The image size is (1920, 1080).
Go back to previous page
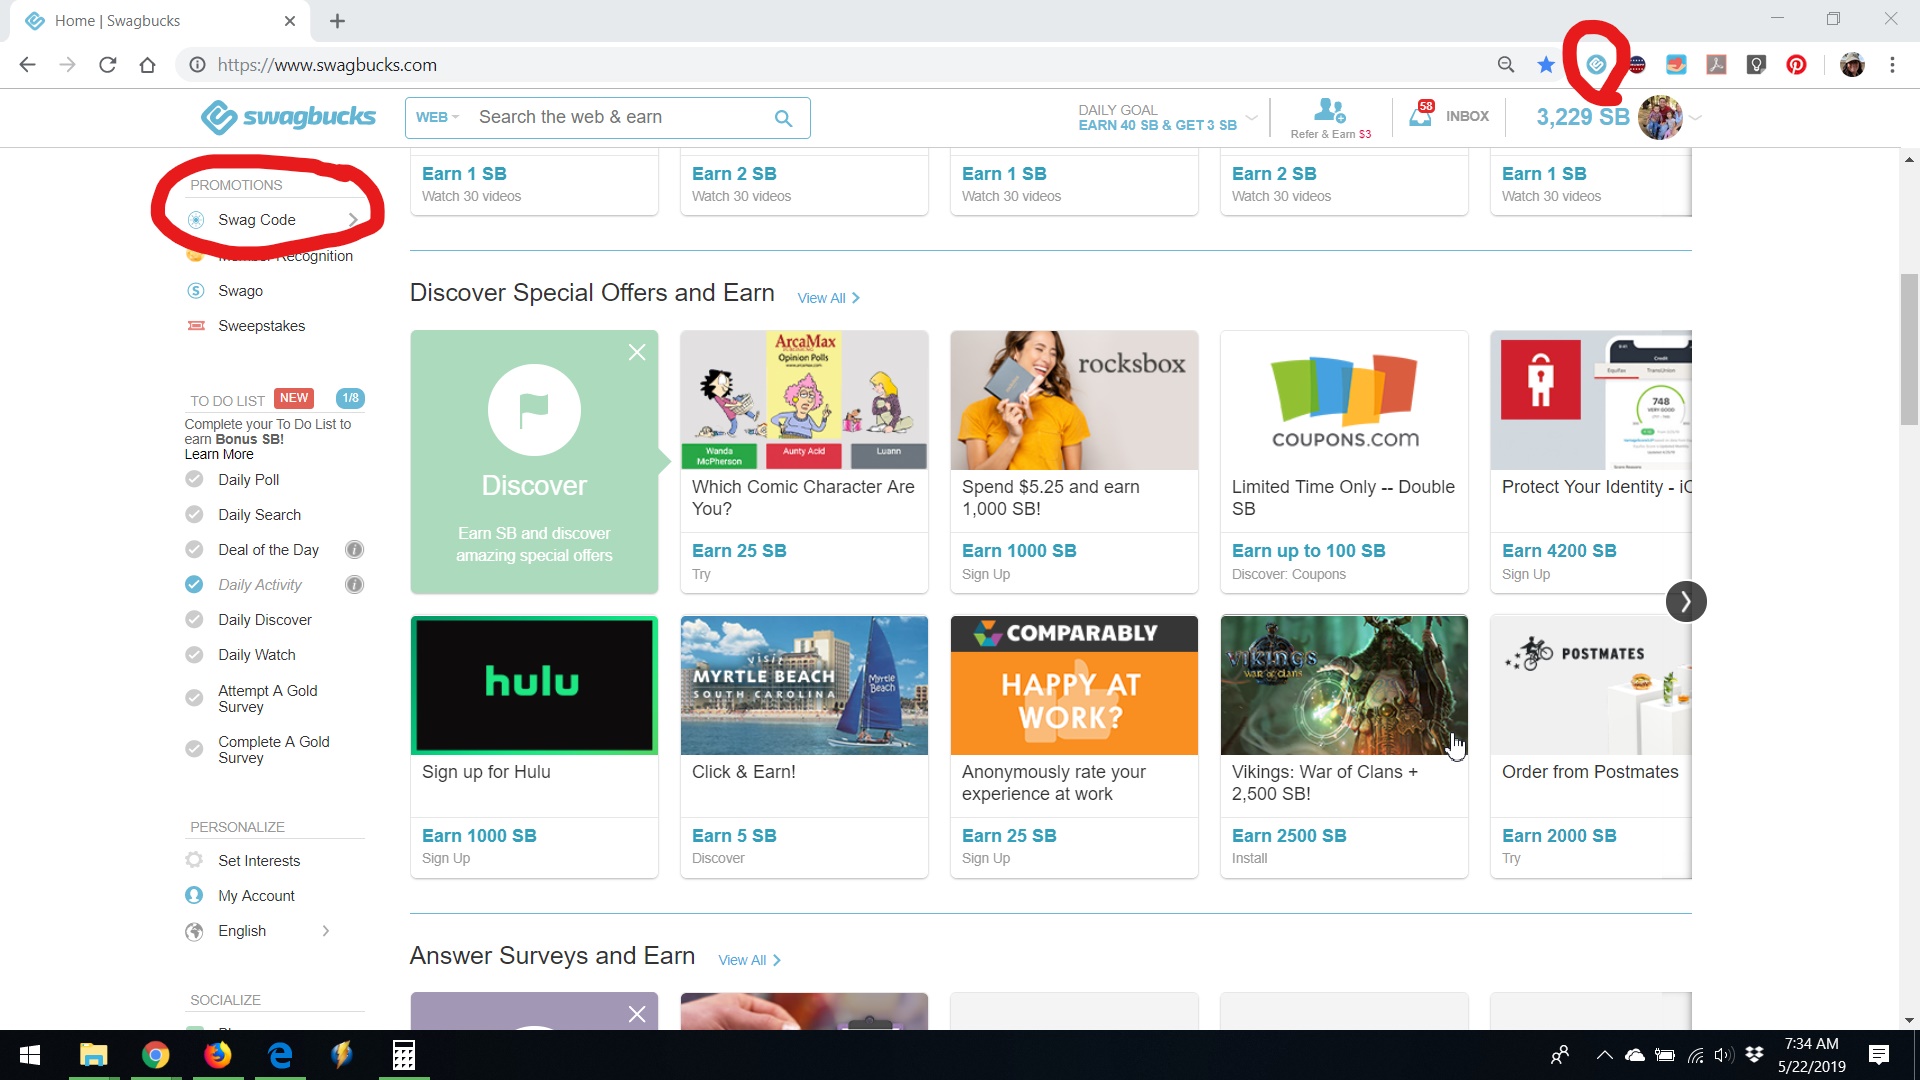27,65
